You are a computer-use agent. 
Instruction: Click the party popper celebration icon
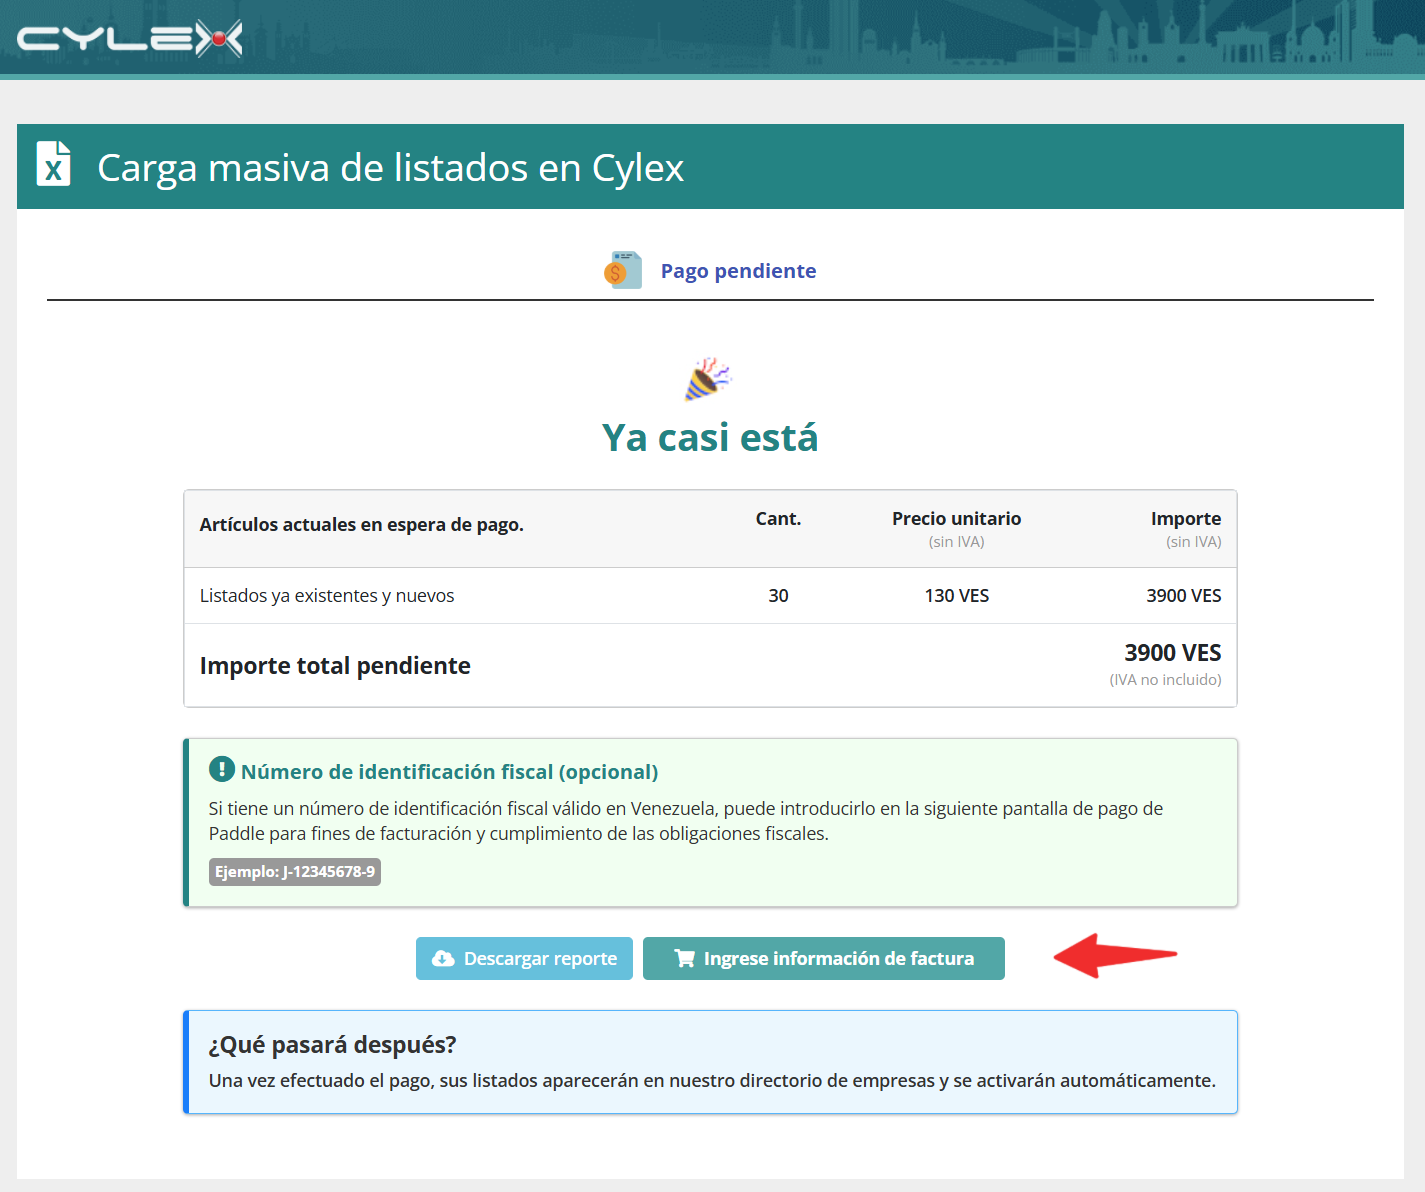click(x=708, y=379)
